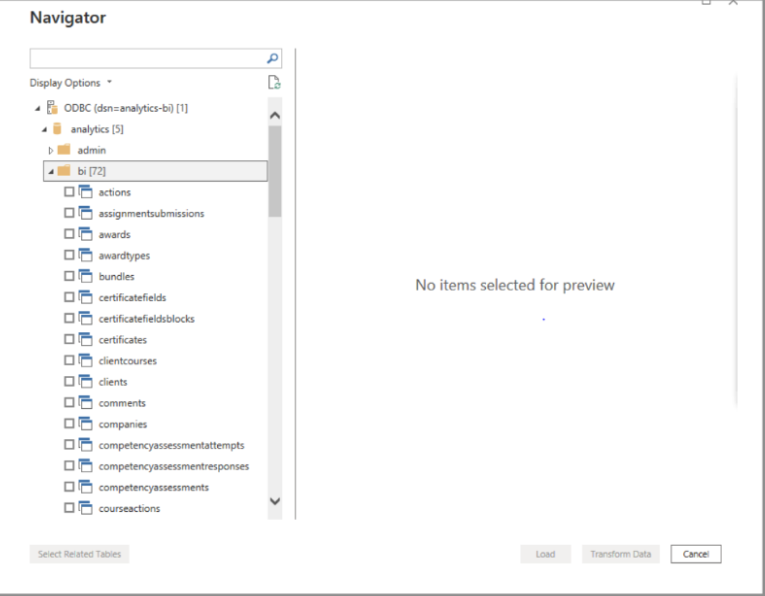The width and height of the screenshot is (765, 596).
Task: Select the comments table entry
Action: tap(122, 403)
